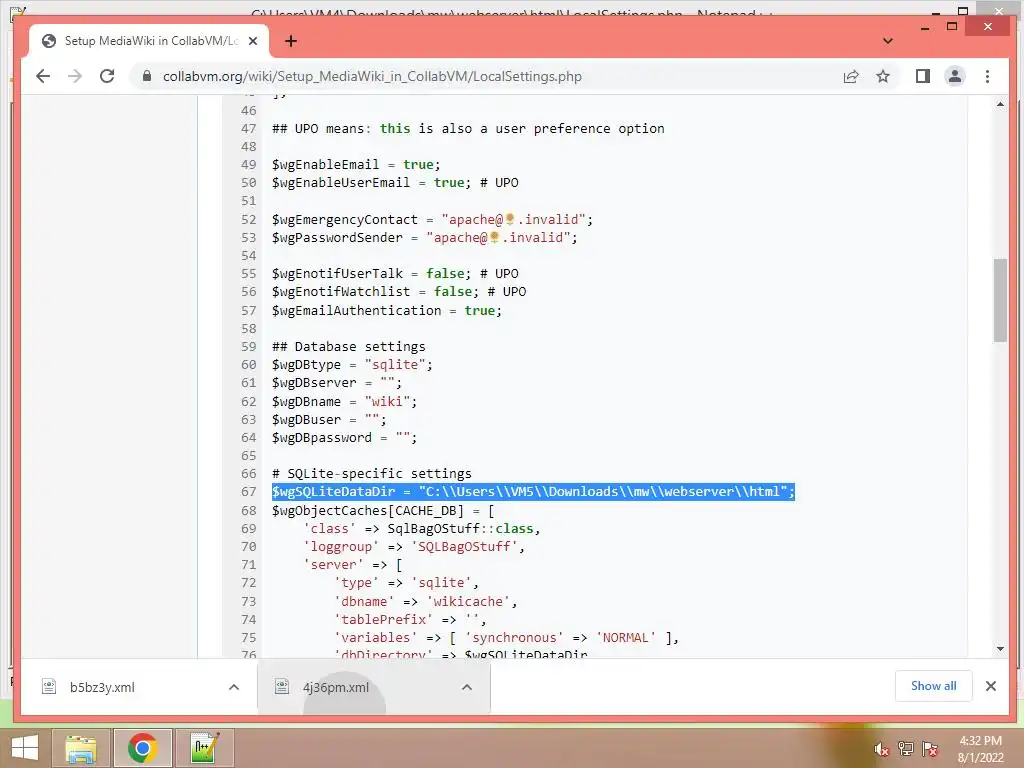Click the 'loggroup' => 'SQLBagOStuff' line

(x=413, y=546)
